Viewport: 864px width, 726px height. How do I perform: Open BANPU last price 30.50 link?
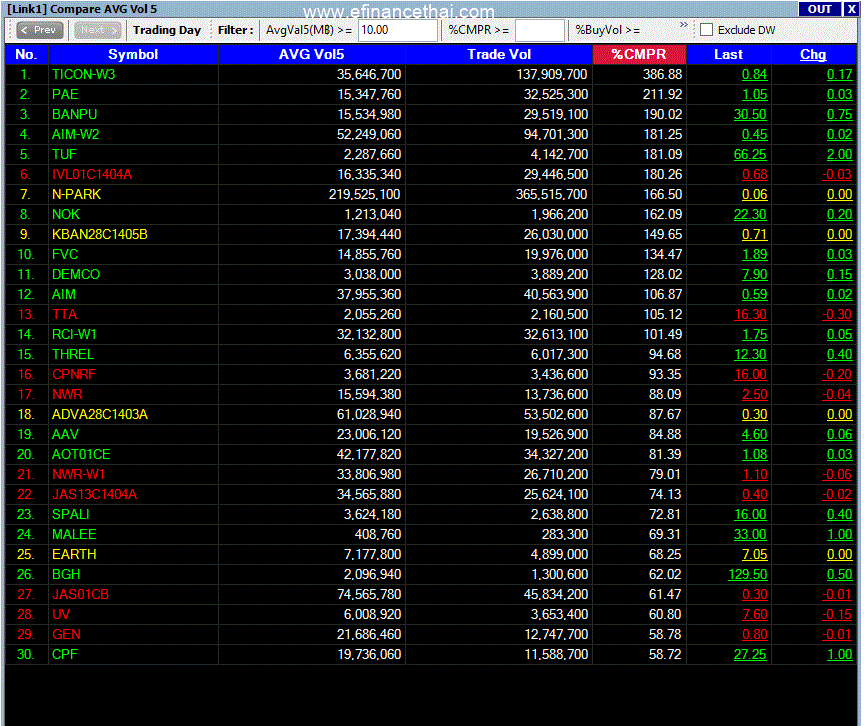750,115
